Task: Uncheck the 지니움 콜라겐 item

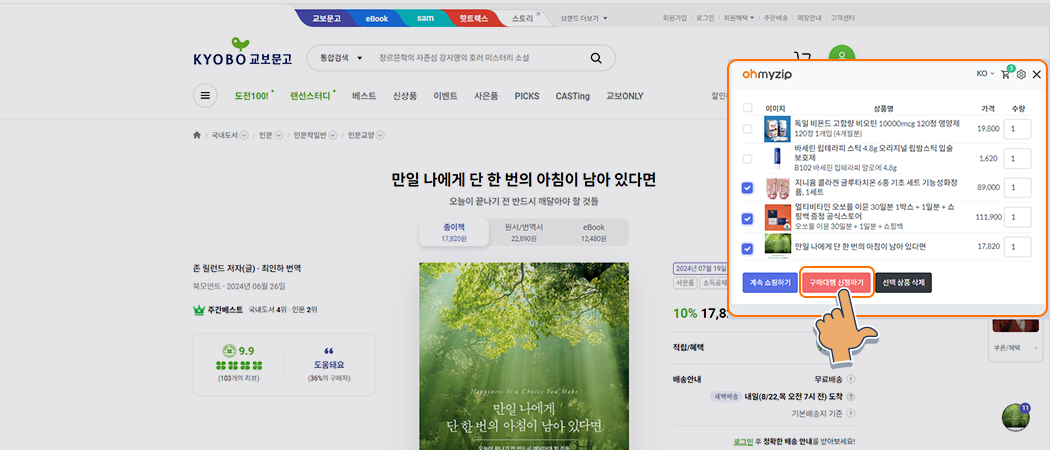Action: coord(747,188)
